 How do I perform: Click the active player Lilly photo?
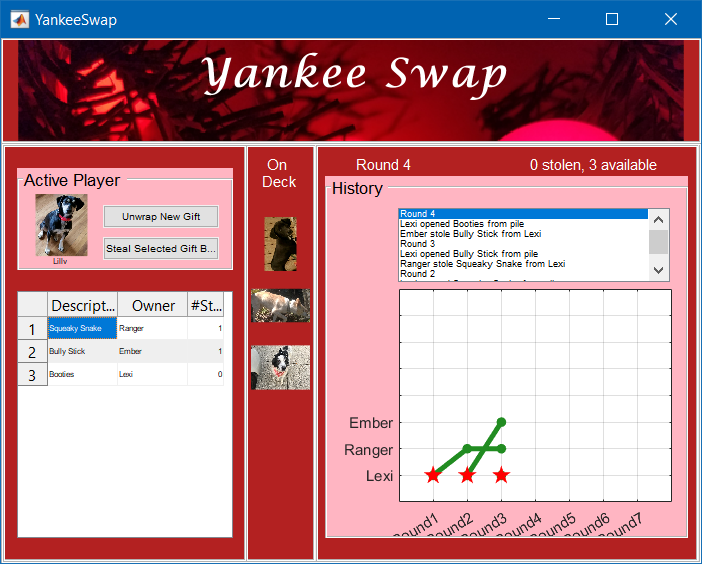tap(61, 224)
